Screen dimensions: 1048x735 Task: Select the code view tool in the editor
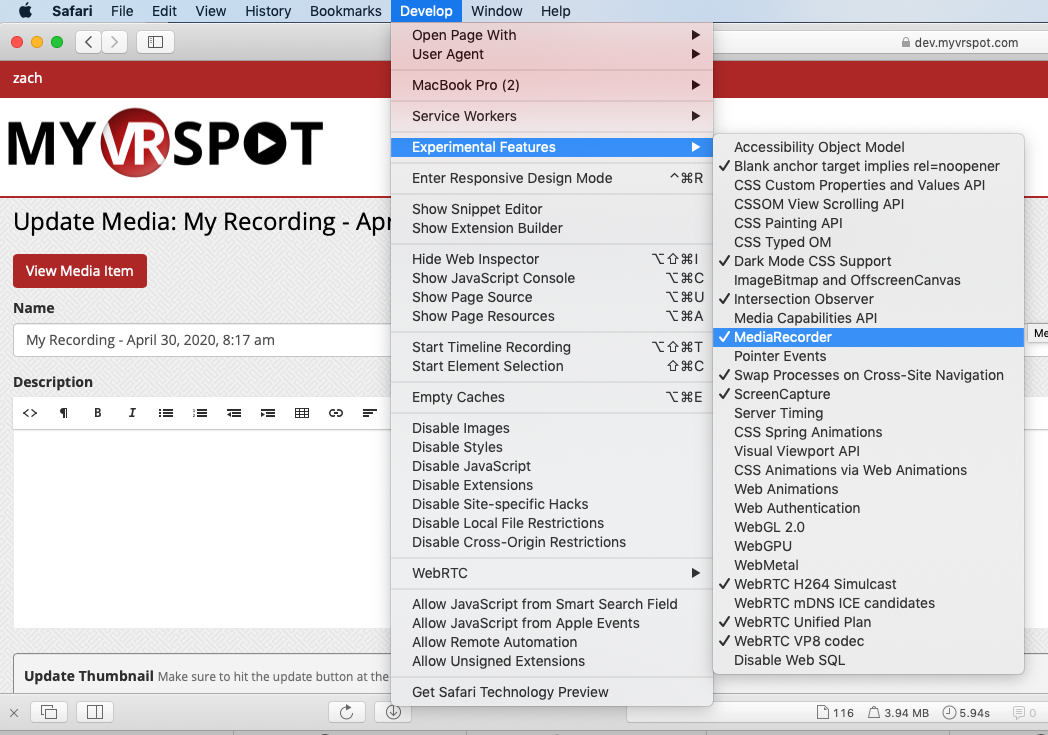(x=30, y=412)
